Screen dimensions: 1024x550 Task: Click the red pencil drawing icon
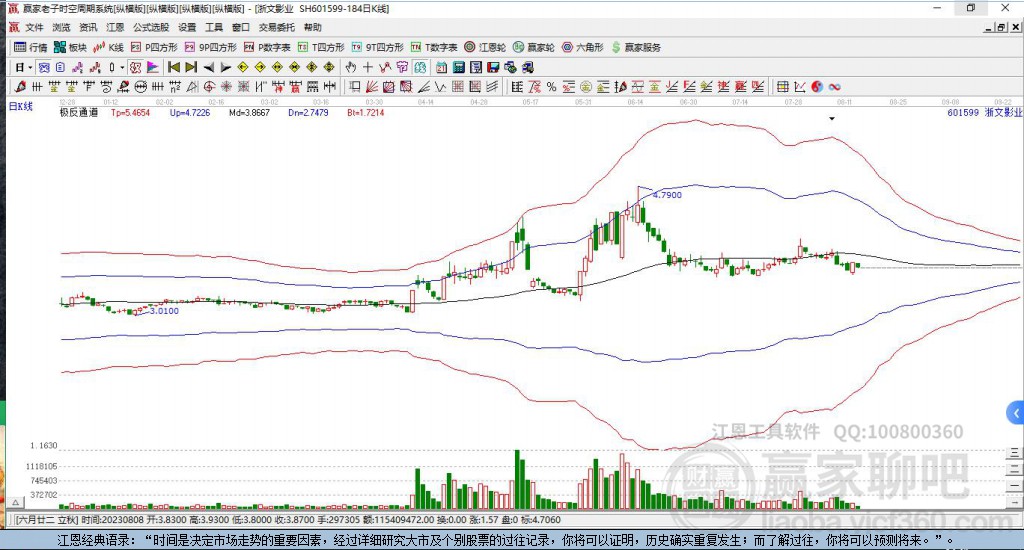[x=20, y=87]
